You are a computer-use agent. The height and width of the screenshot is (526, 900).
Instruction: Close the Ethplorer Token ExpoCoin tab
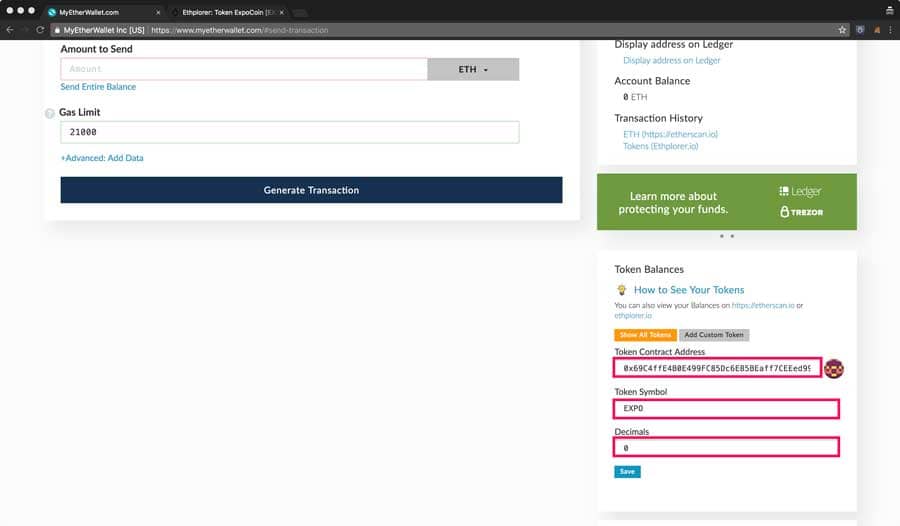pos(282,12)
